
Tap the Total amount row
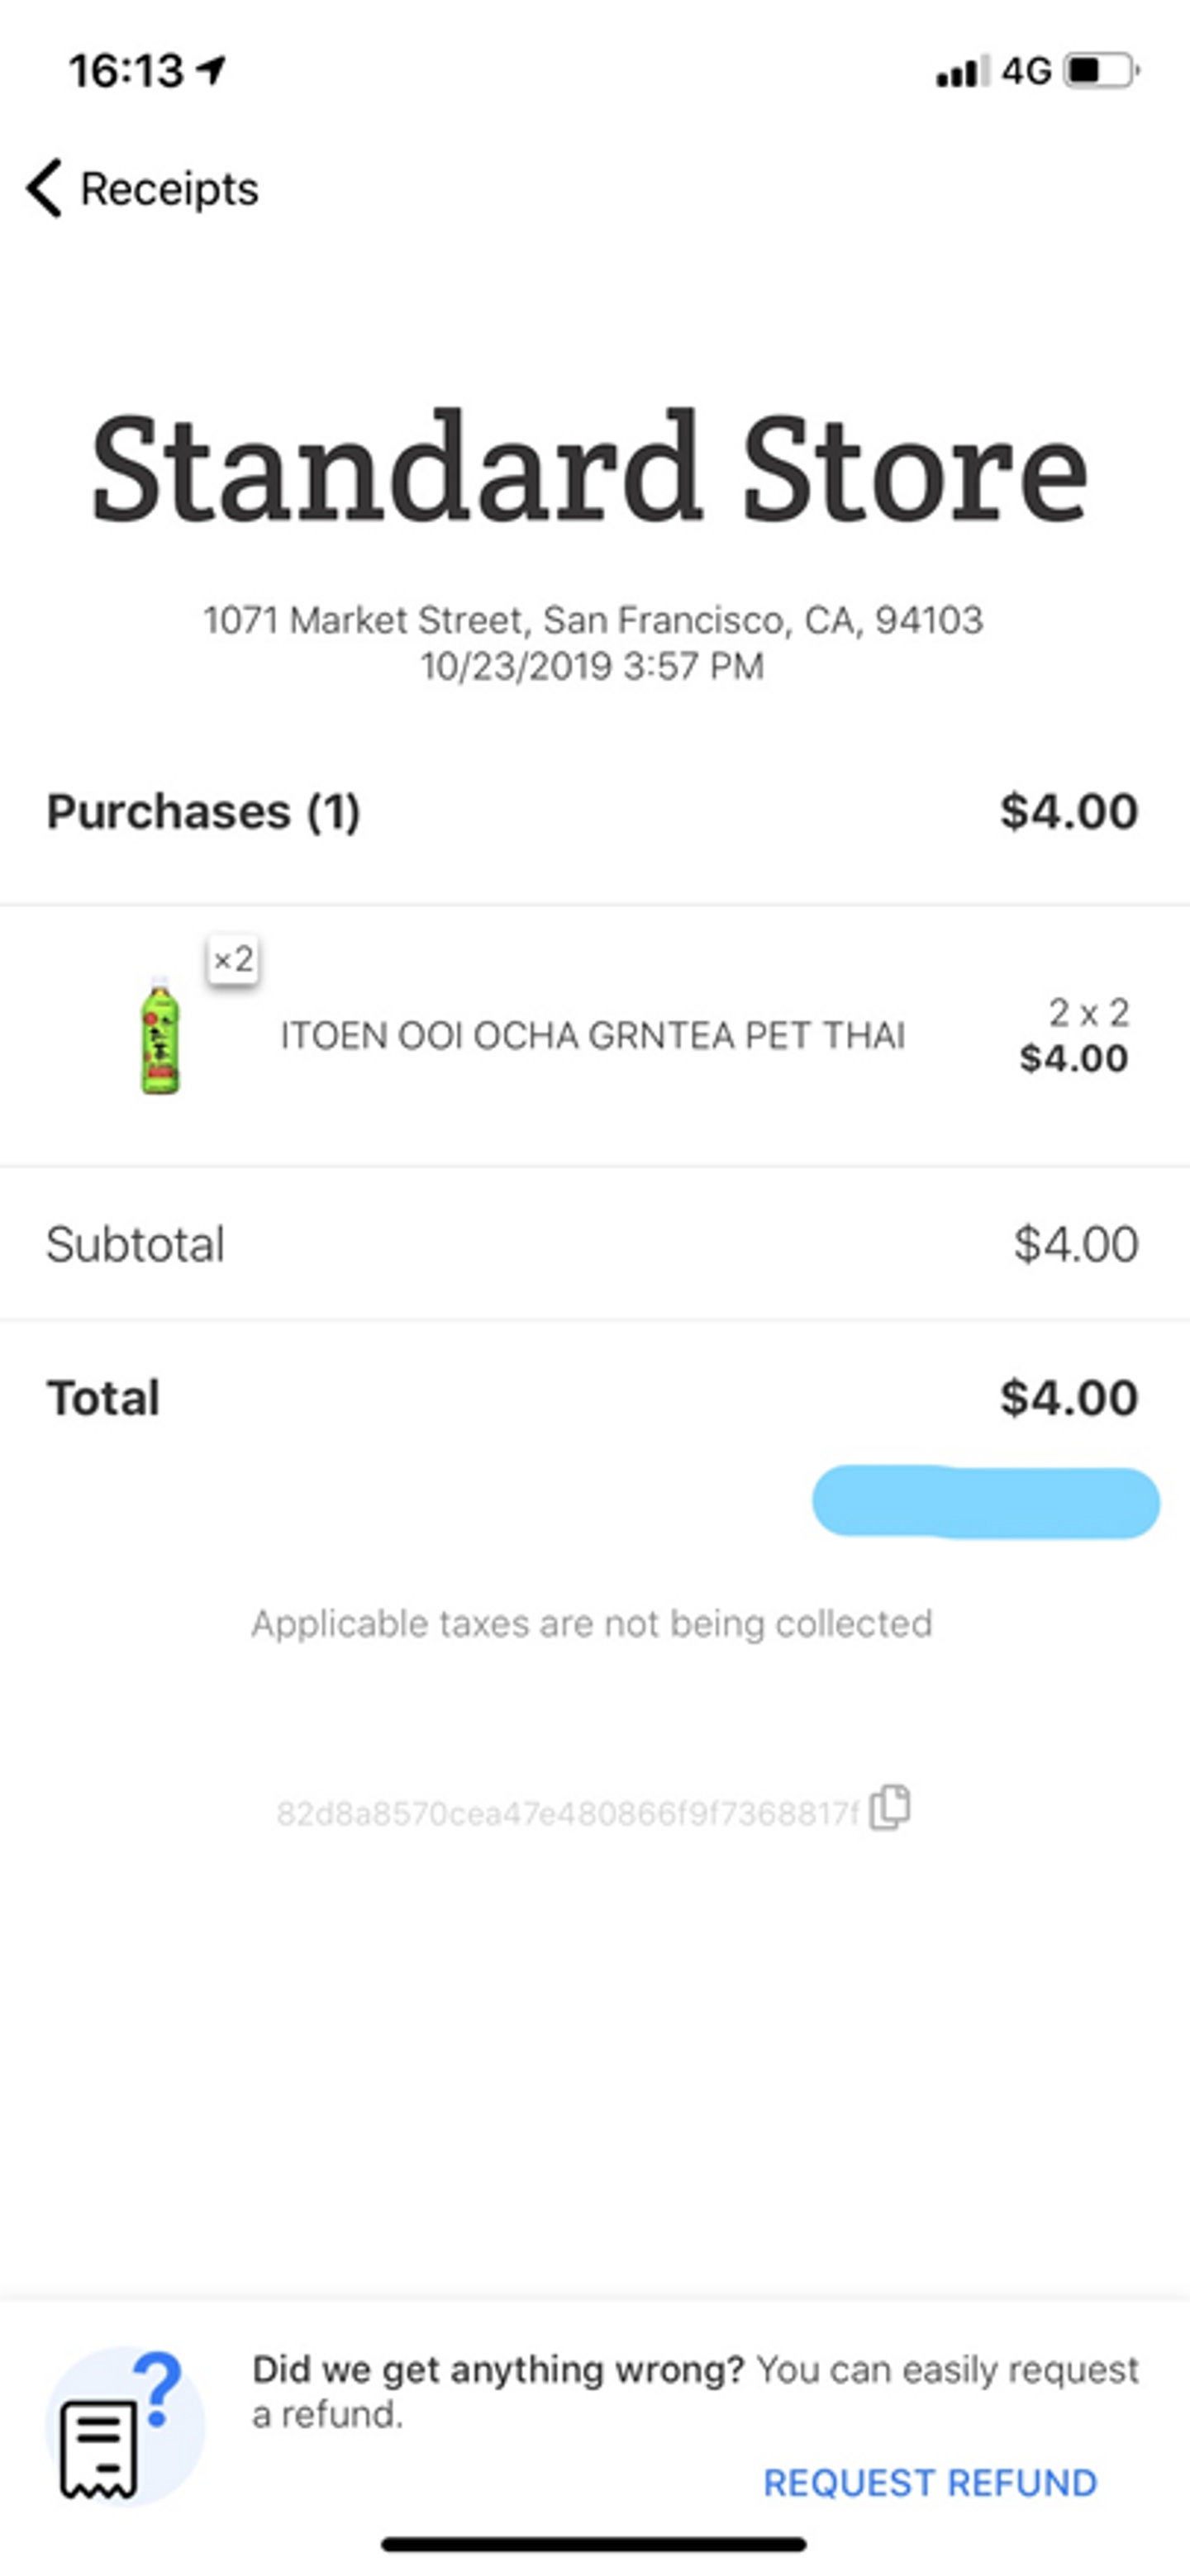592,1397
